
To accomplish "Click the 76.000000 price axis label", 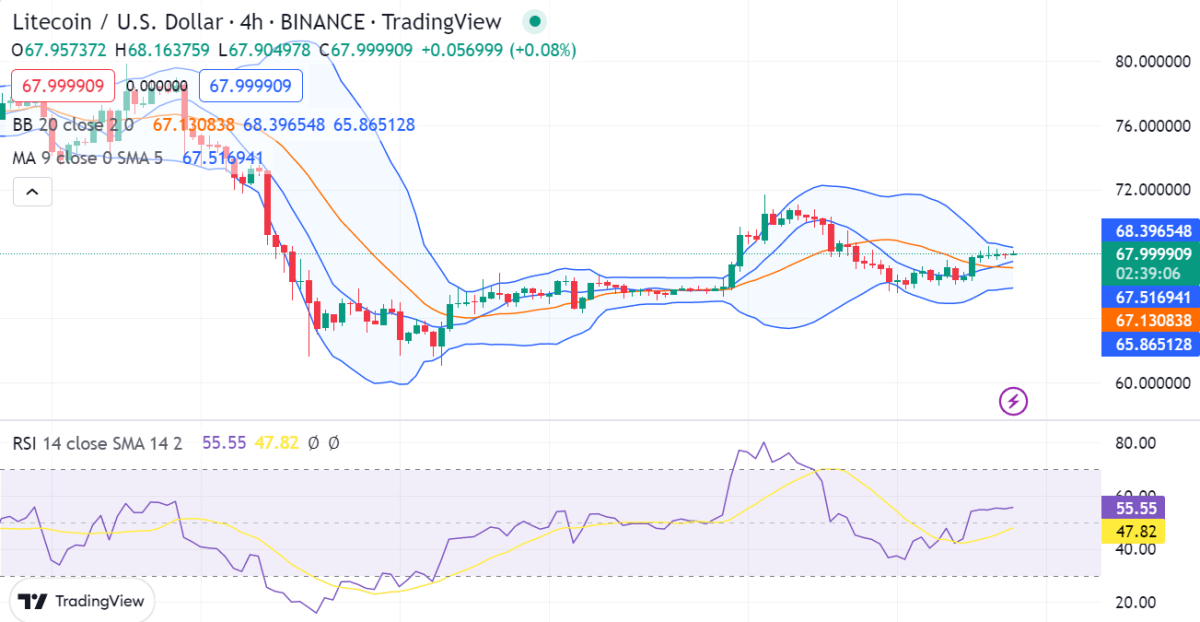I will [x=1153, y=126].
